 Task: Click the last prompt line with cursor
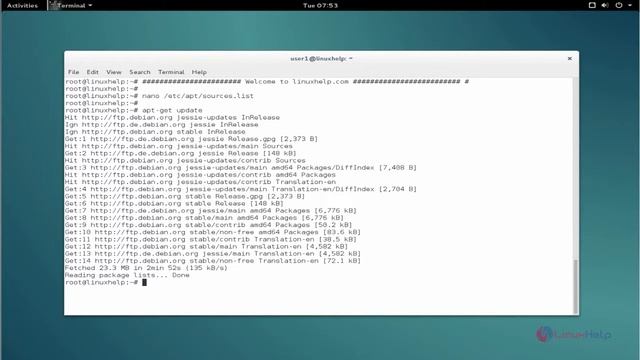coord(106,282)
